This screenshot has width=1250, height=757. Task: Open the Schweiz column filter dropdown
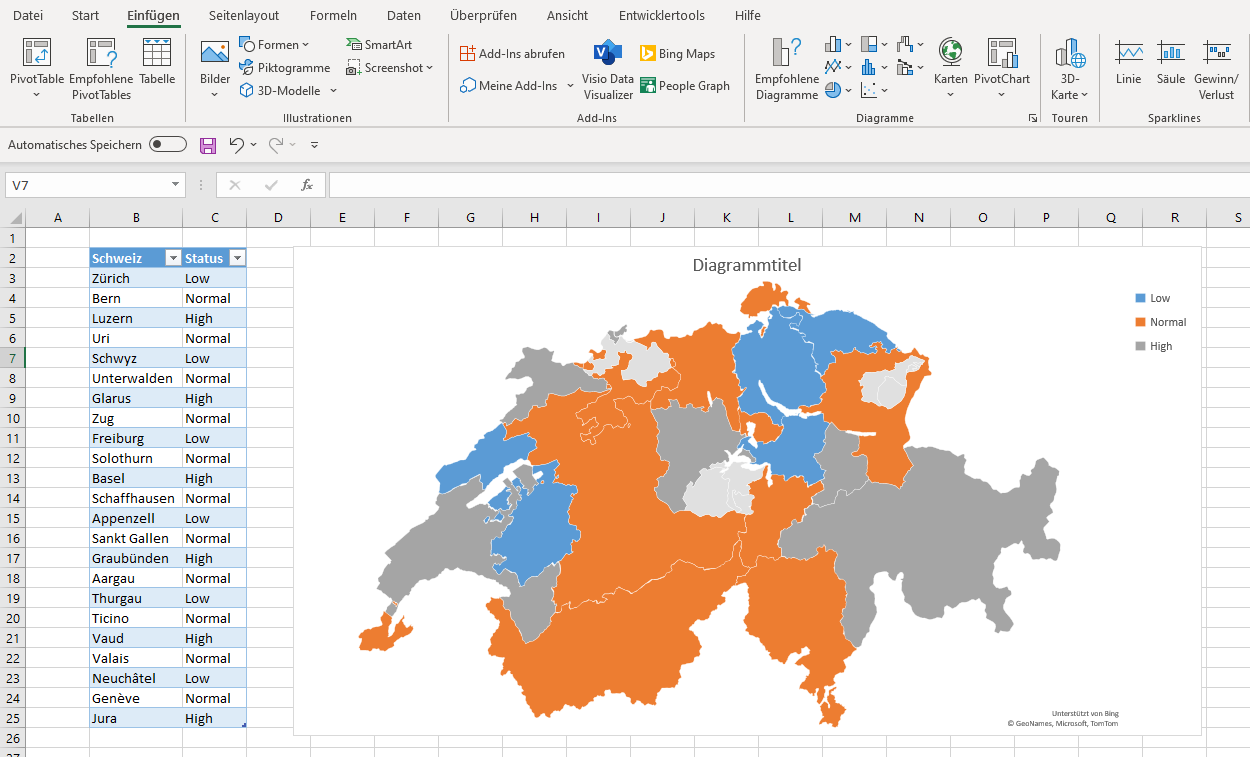tap(172, 257)
